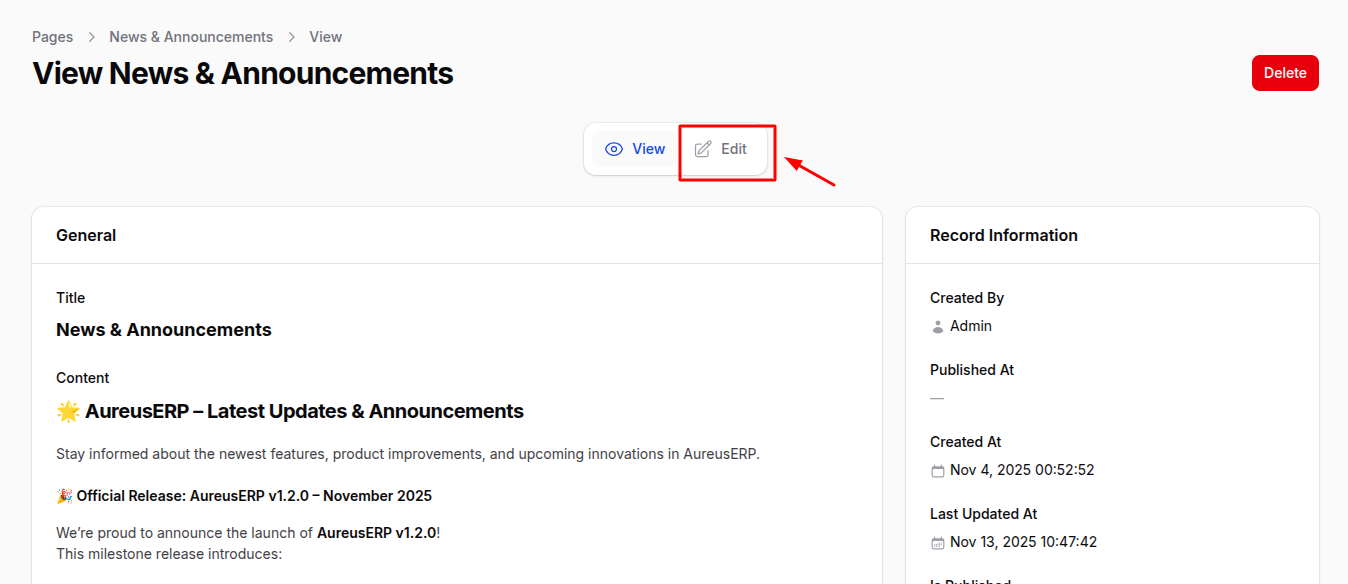
Task: Go to News & Announcements breadcrumb
Action: [191, 37]
